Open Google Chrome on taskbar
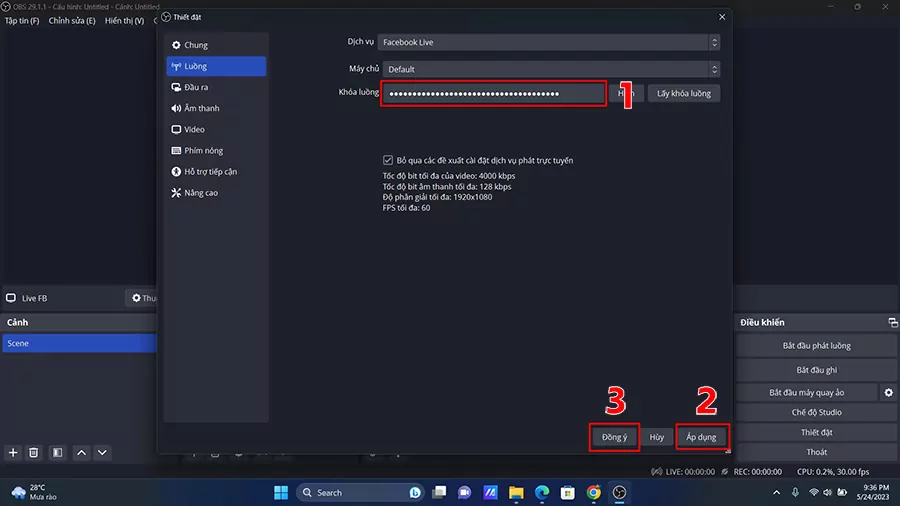 [x=593, y=493]
